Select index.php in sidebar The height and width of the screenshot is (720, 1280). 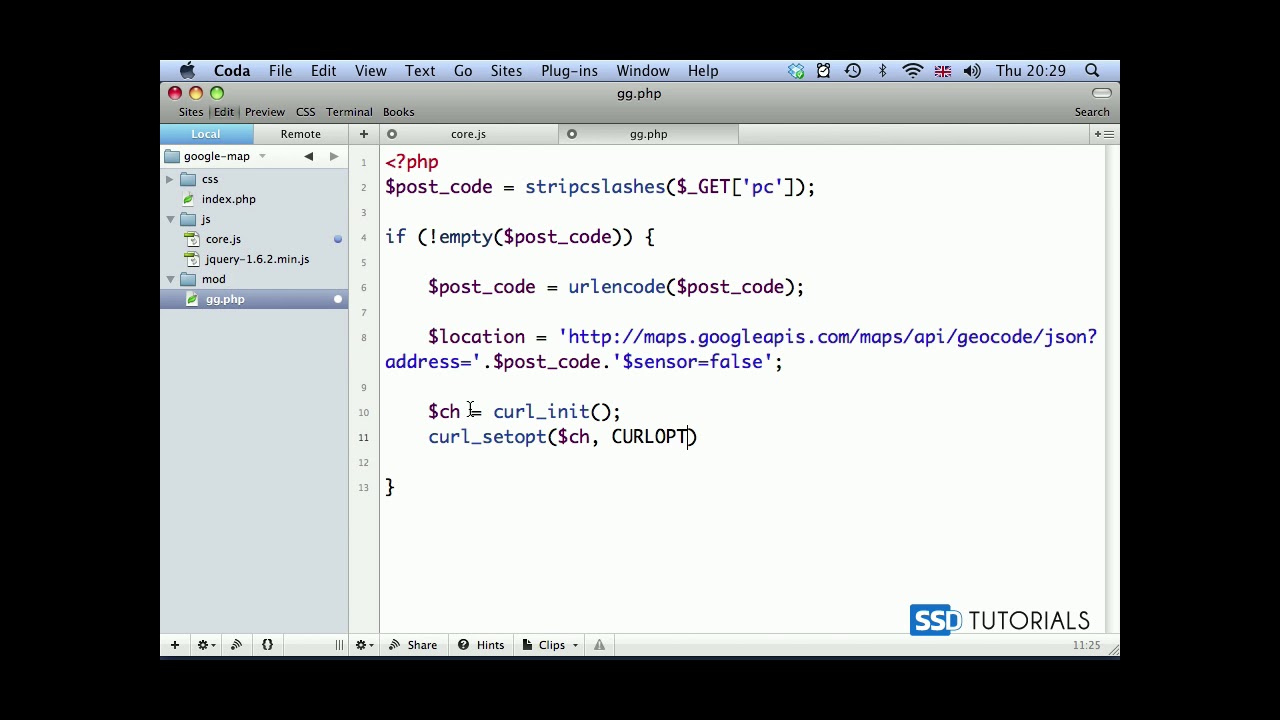(228, 199)
